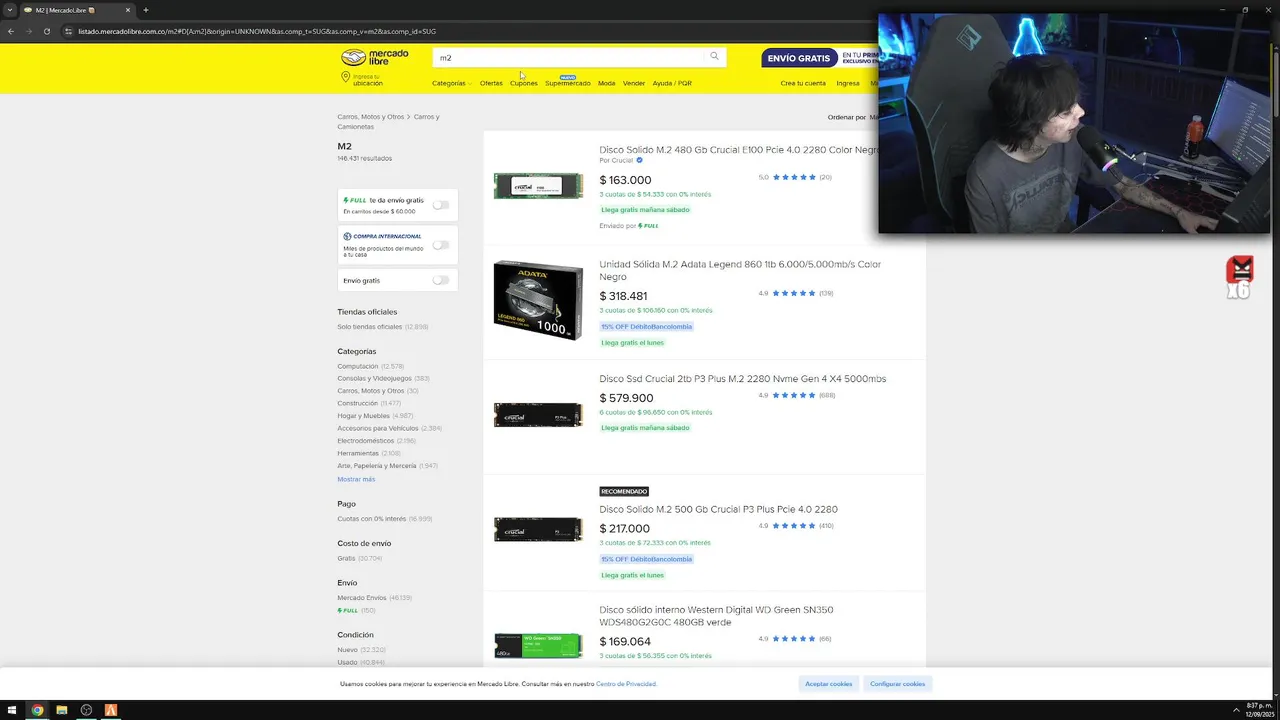Open Western Digital WD Green SN350 title
1280x720 pixels.
click(x=716, y=616)
